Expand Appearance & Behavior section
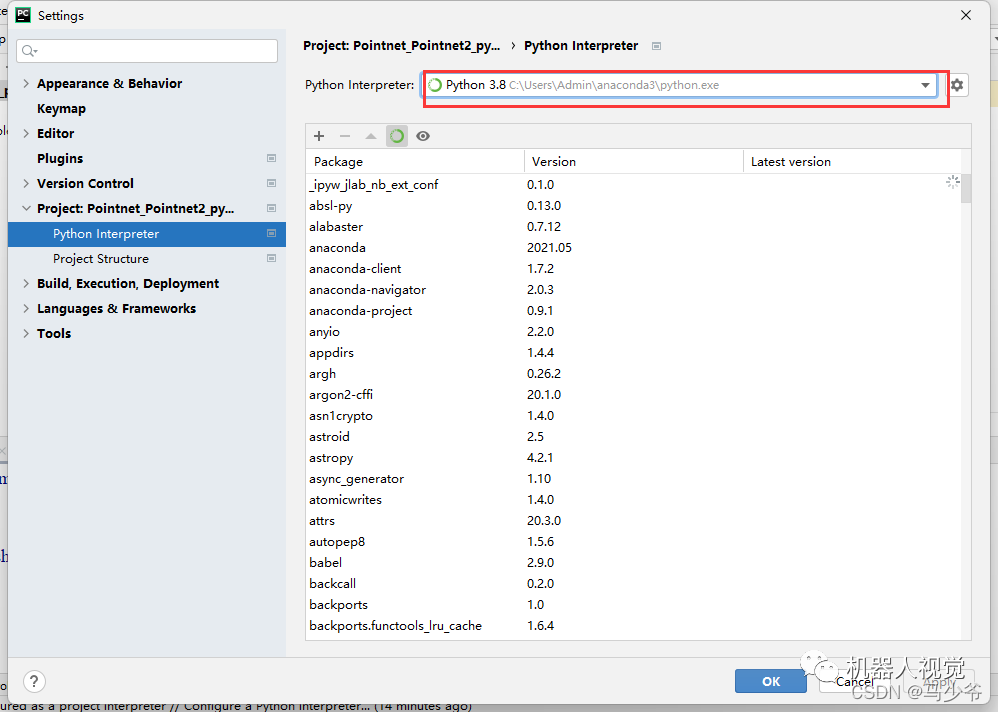998x712 pixels. point(26,83)
